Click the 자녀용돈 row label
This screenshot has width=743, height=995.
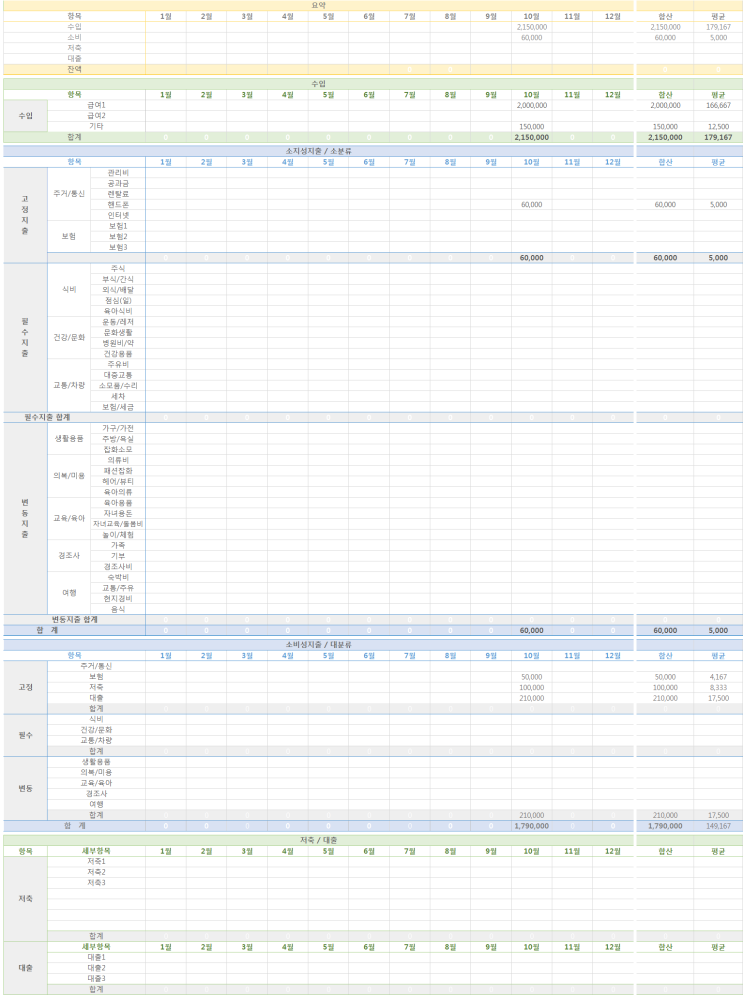point(118,514)
